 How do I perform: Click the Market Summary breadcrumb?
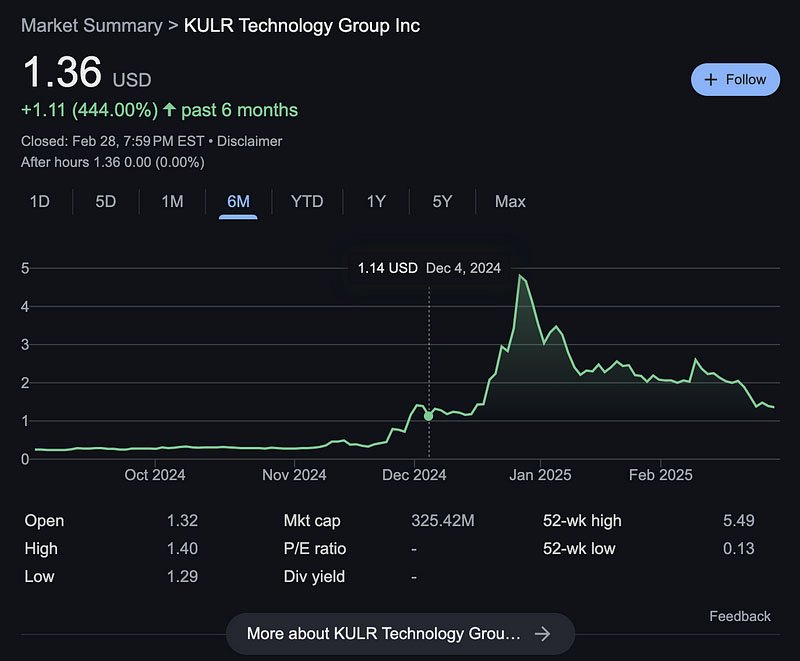[92, 26]
